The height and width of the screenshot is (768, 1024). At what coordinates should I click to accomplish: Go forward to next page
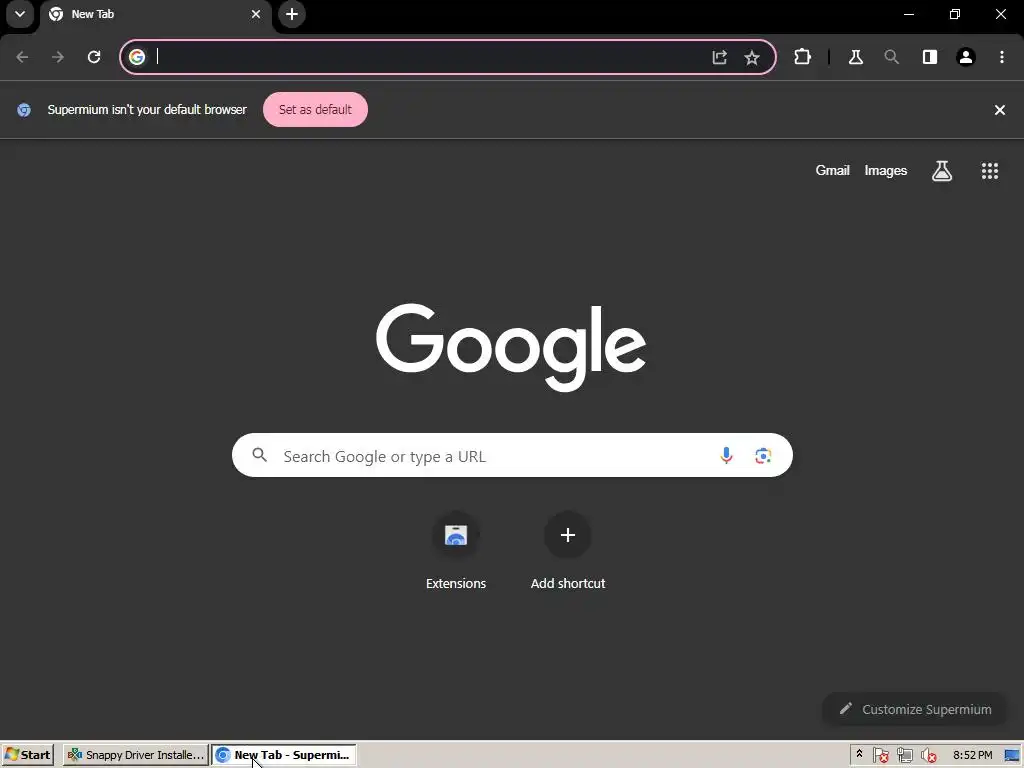pos(58,57)
